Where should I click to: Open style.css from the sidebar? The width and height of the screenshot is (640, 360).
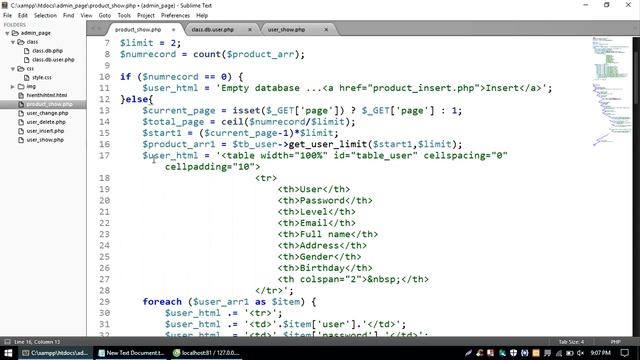point(42,78)
